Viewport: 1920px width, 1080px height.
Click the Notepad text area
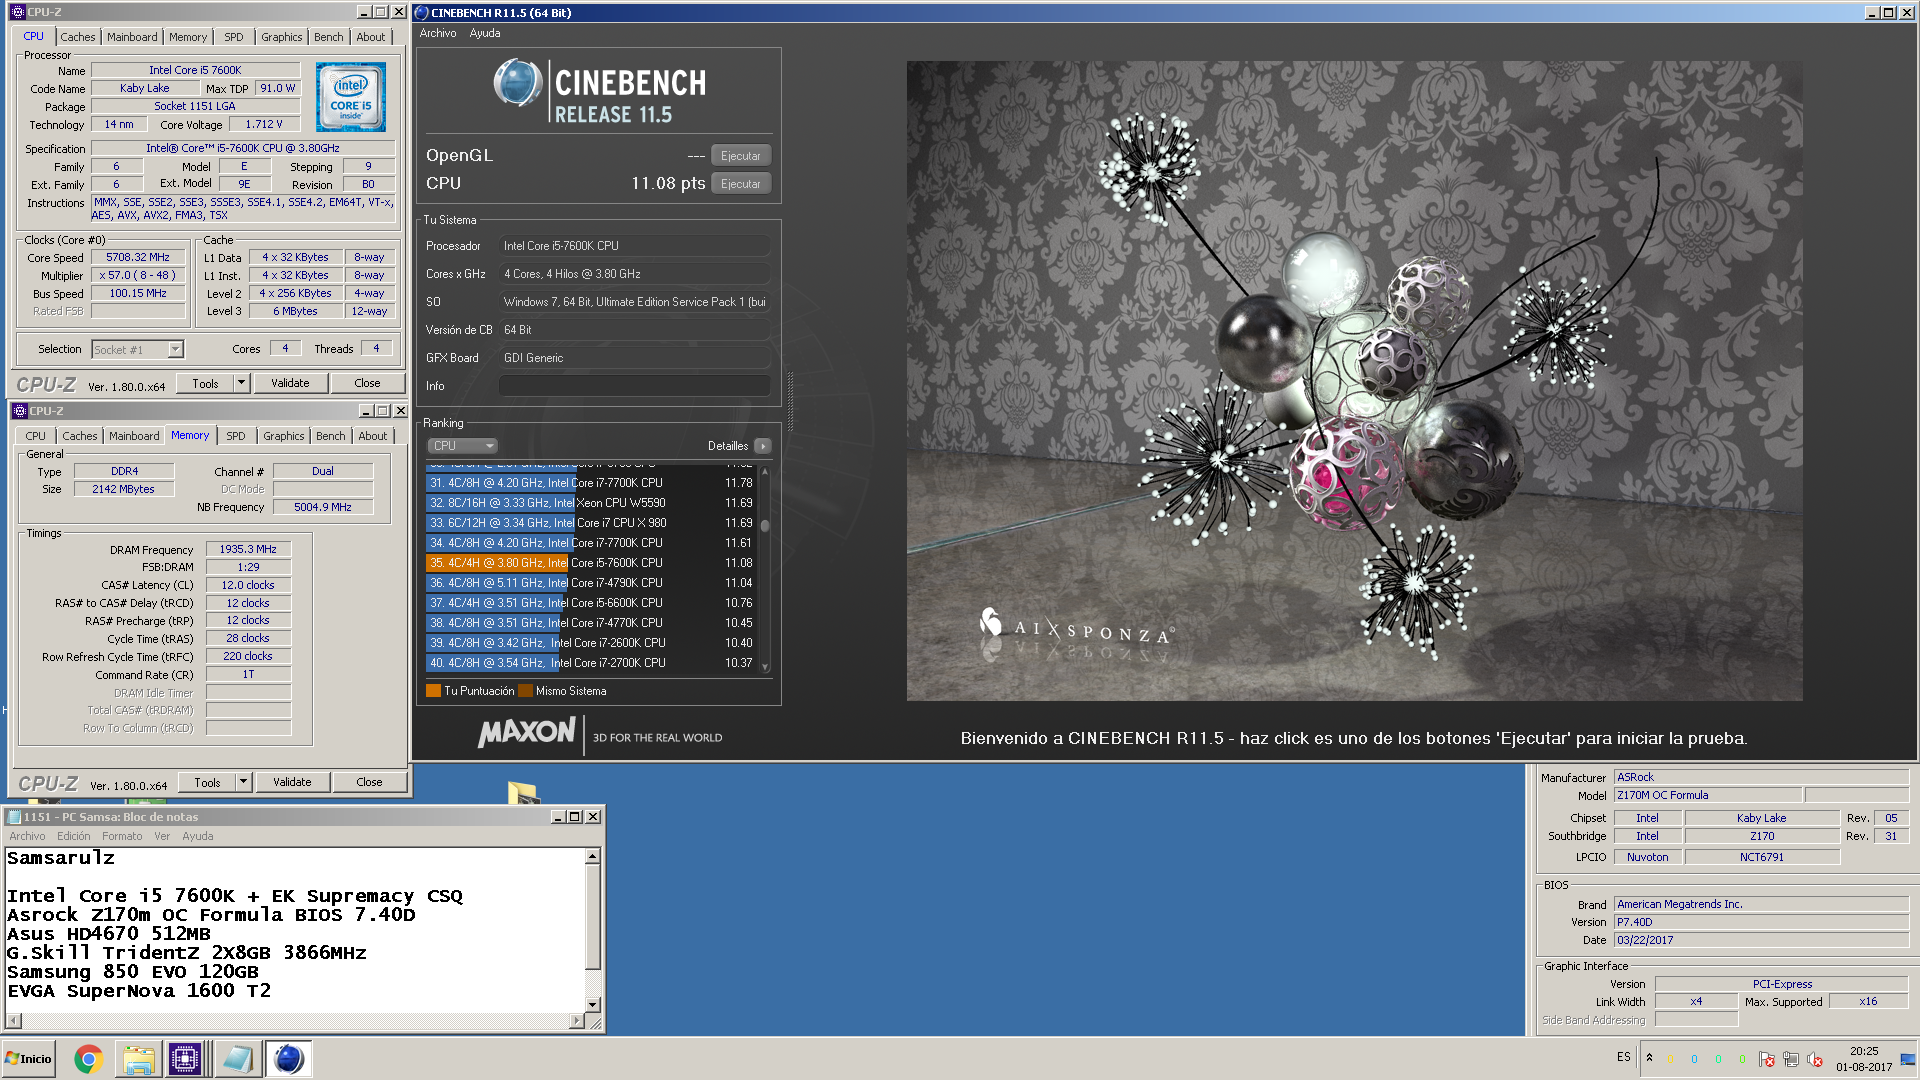(x=296, y=930)
